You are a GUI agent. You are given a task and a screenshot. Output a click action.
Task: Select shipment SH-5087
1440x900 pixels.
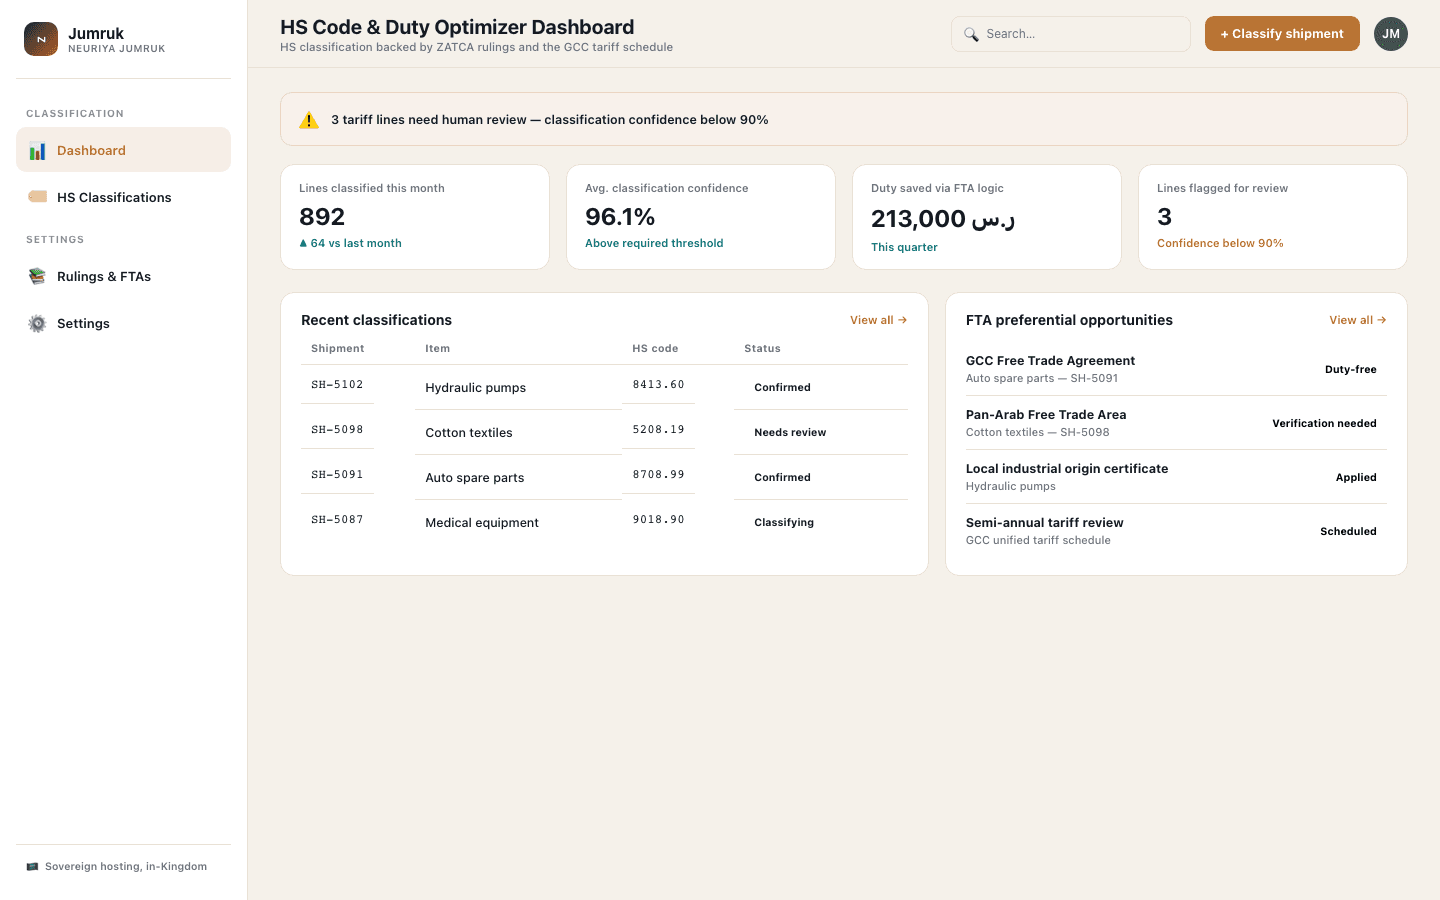pyautogui.click(x=337, y=520)
